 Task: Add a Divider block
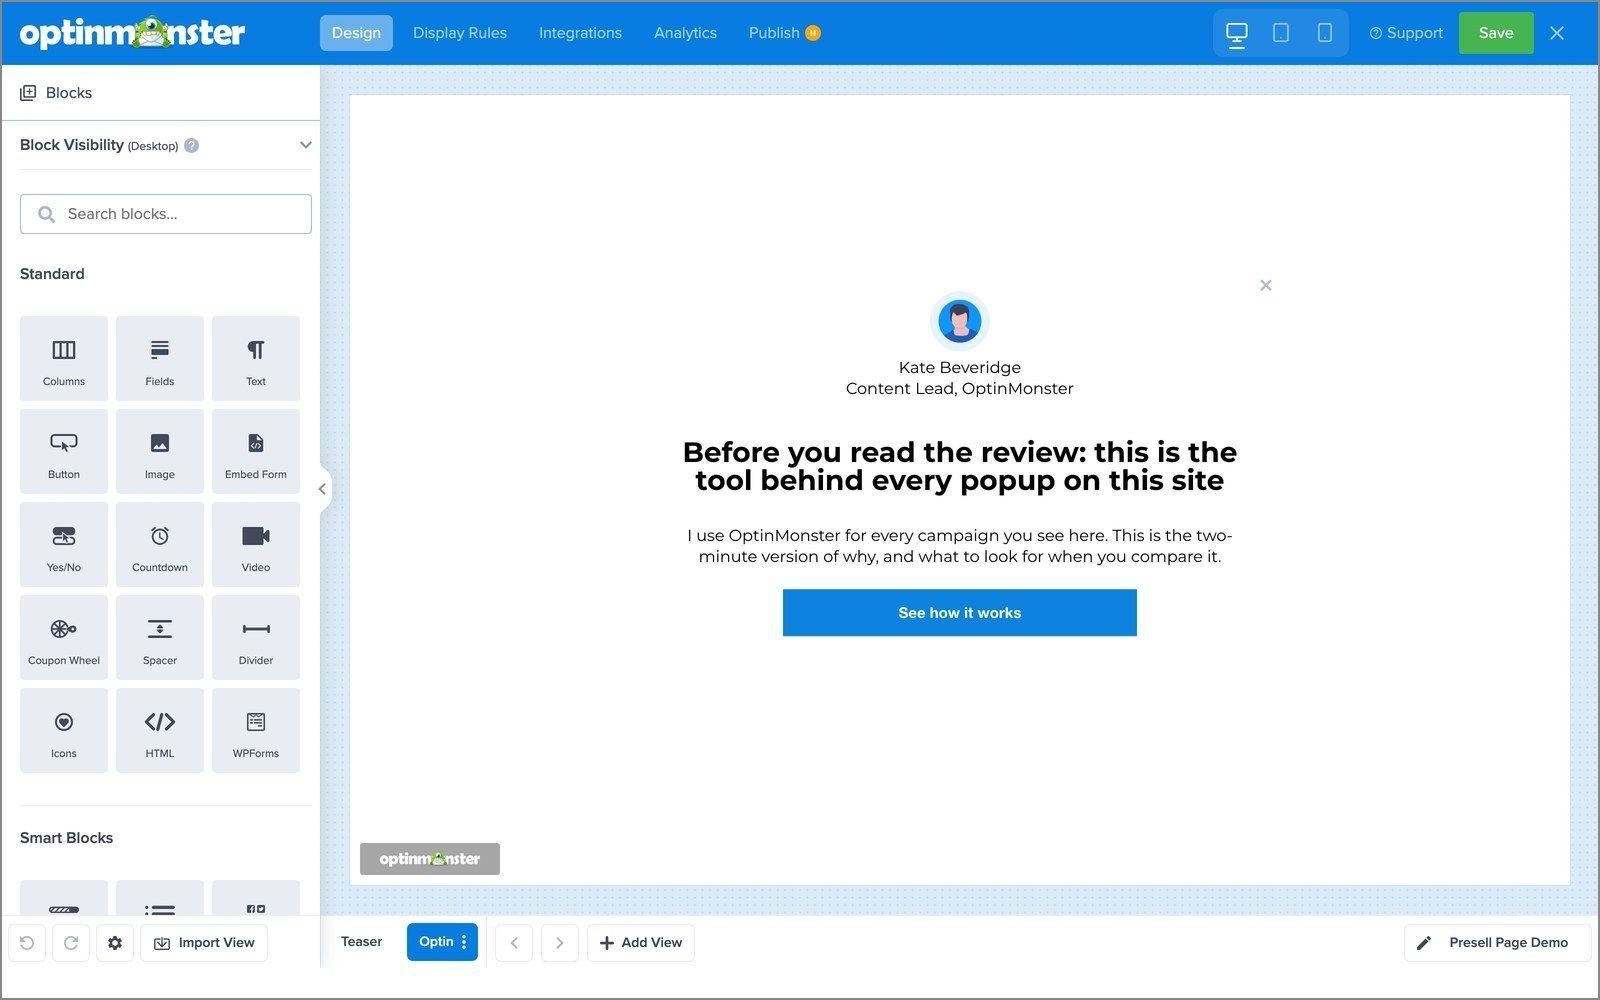coord(256,637)
